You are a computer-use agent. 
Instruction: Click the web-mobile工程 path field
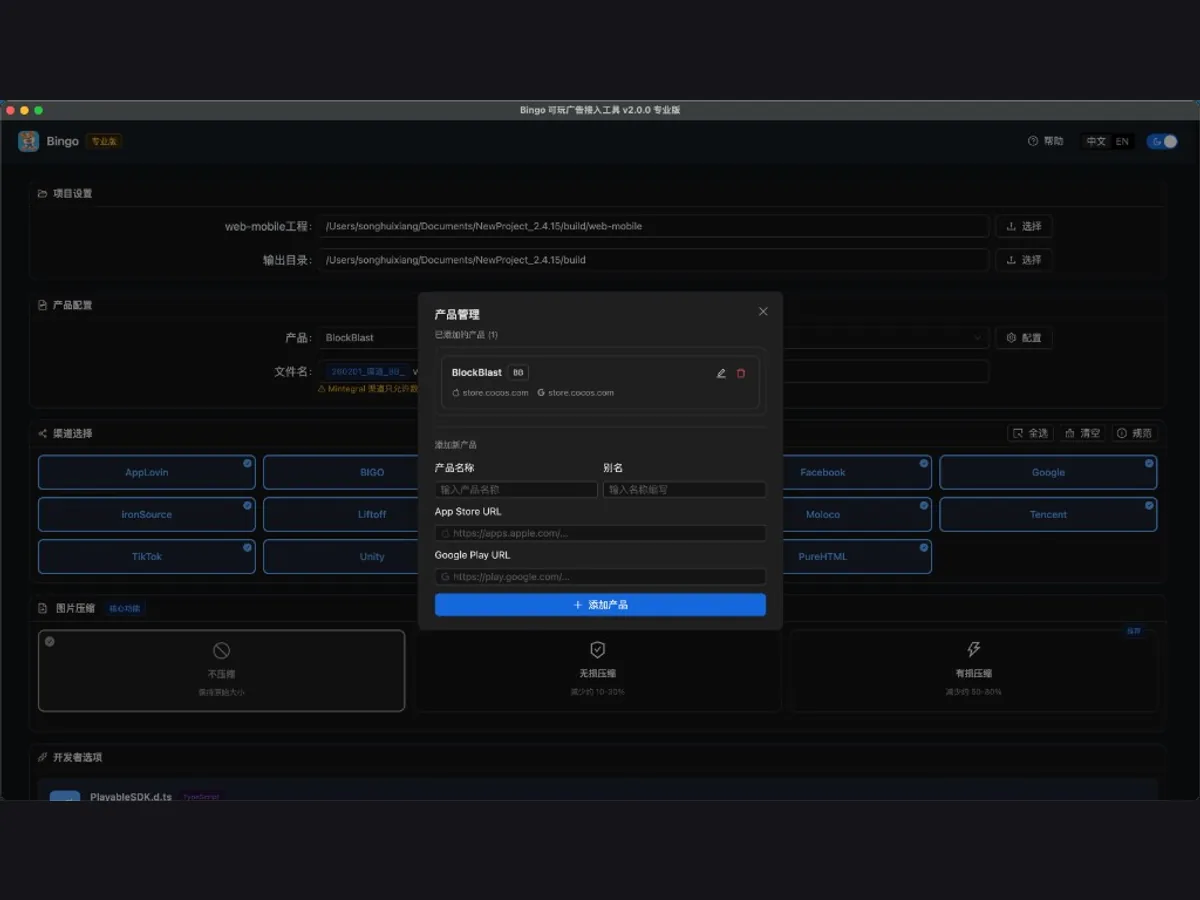tap(654, 226)
